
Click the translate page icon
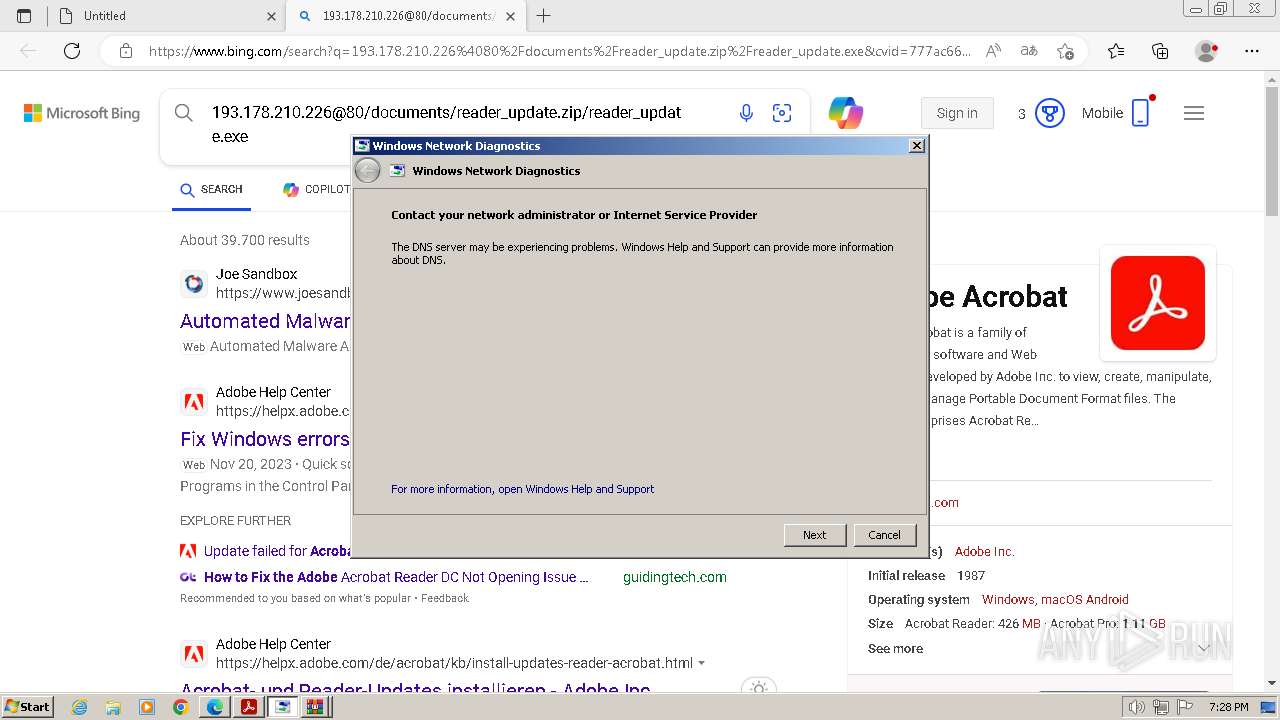1028,51
